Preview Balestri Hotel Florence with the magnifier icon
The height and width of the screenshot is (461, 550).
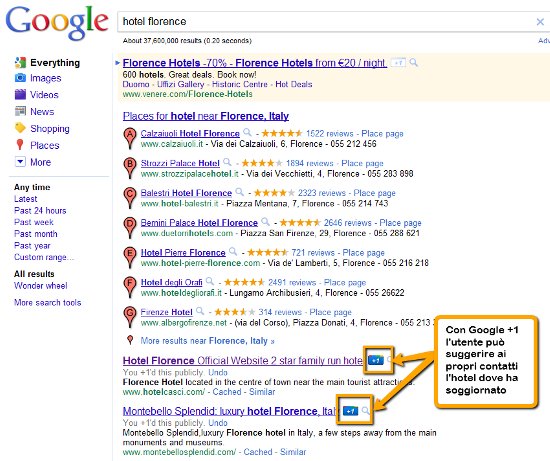coord(240,192)
